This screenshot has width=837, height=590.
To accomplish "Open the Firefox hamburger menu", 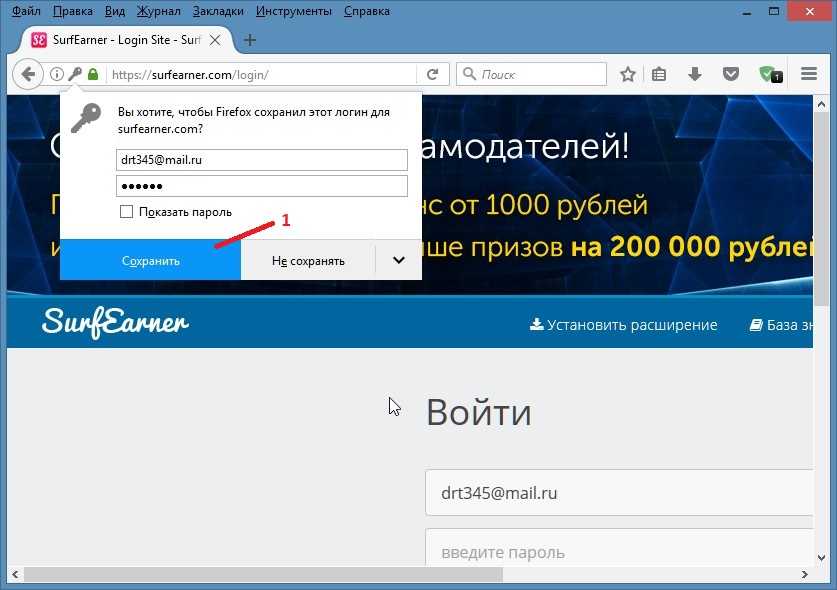I will point(809,74).
